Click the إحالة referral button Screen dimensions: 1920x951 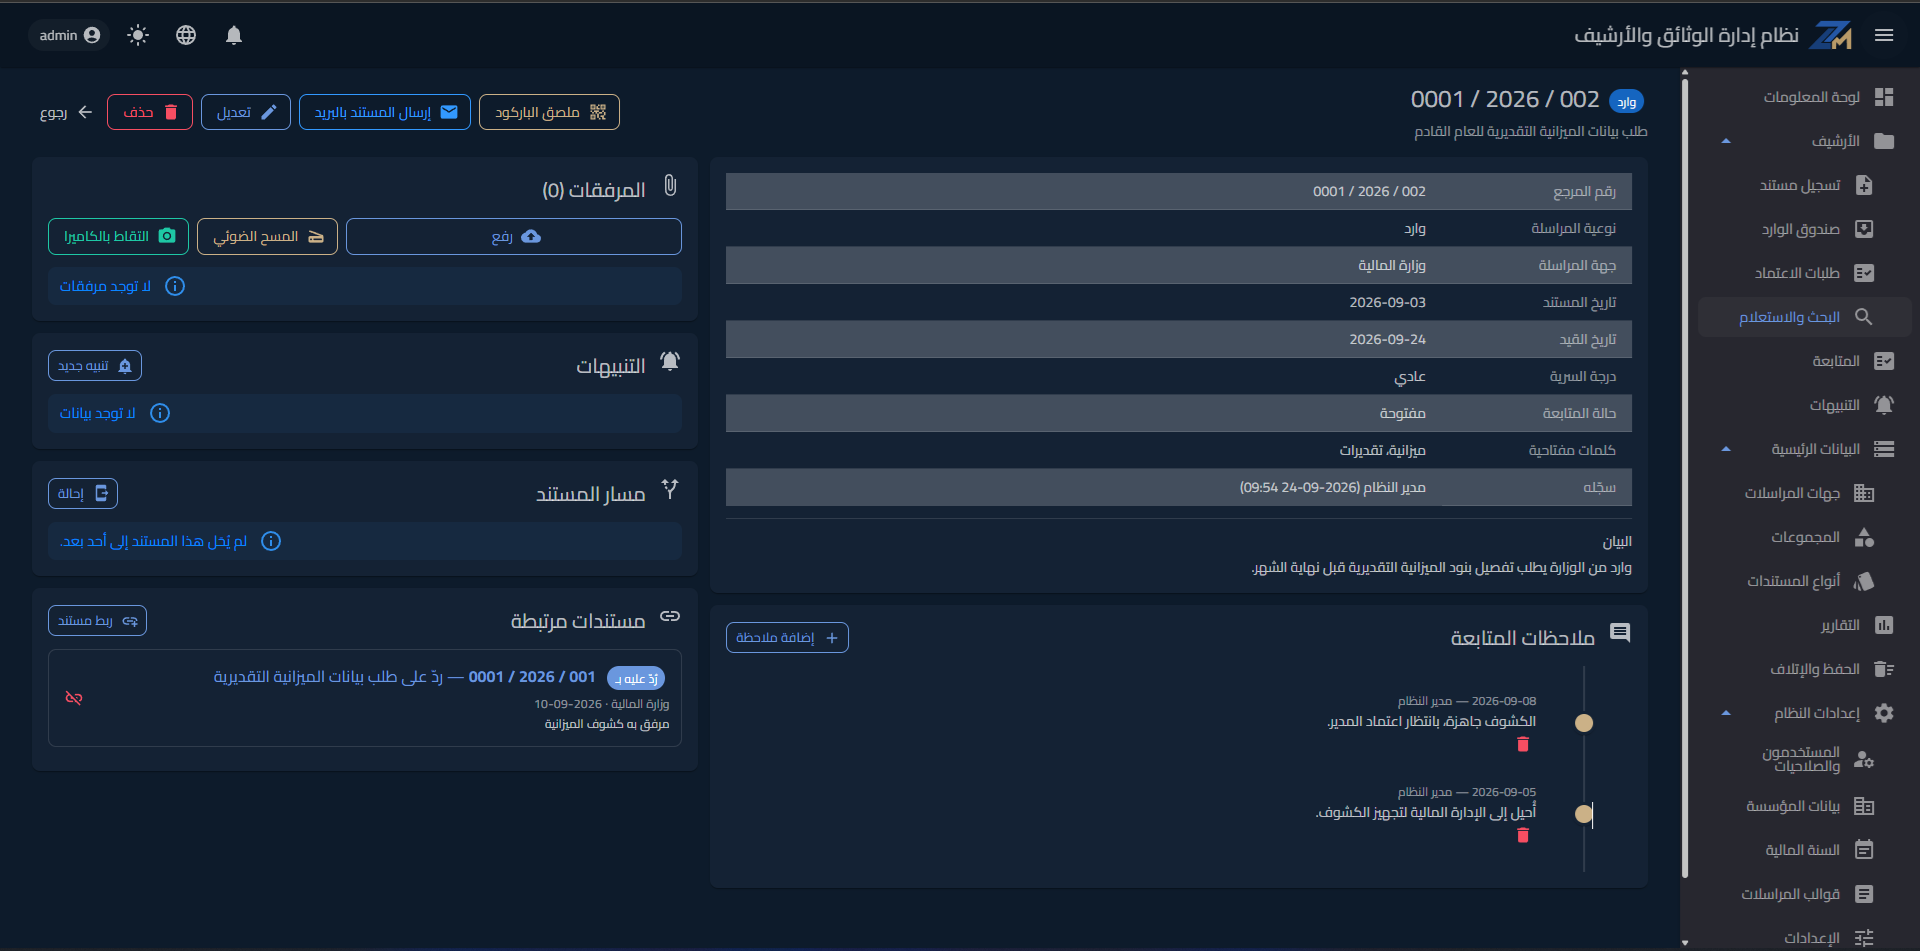[x=83, y=493]
